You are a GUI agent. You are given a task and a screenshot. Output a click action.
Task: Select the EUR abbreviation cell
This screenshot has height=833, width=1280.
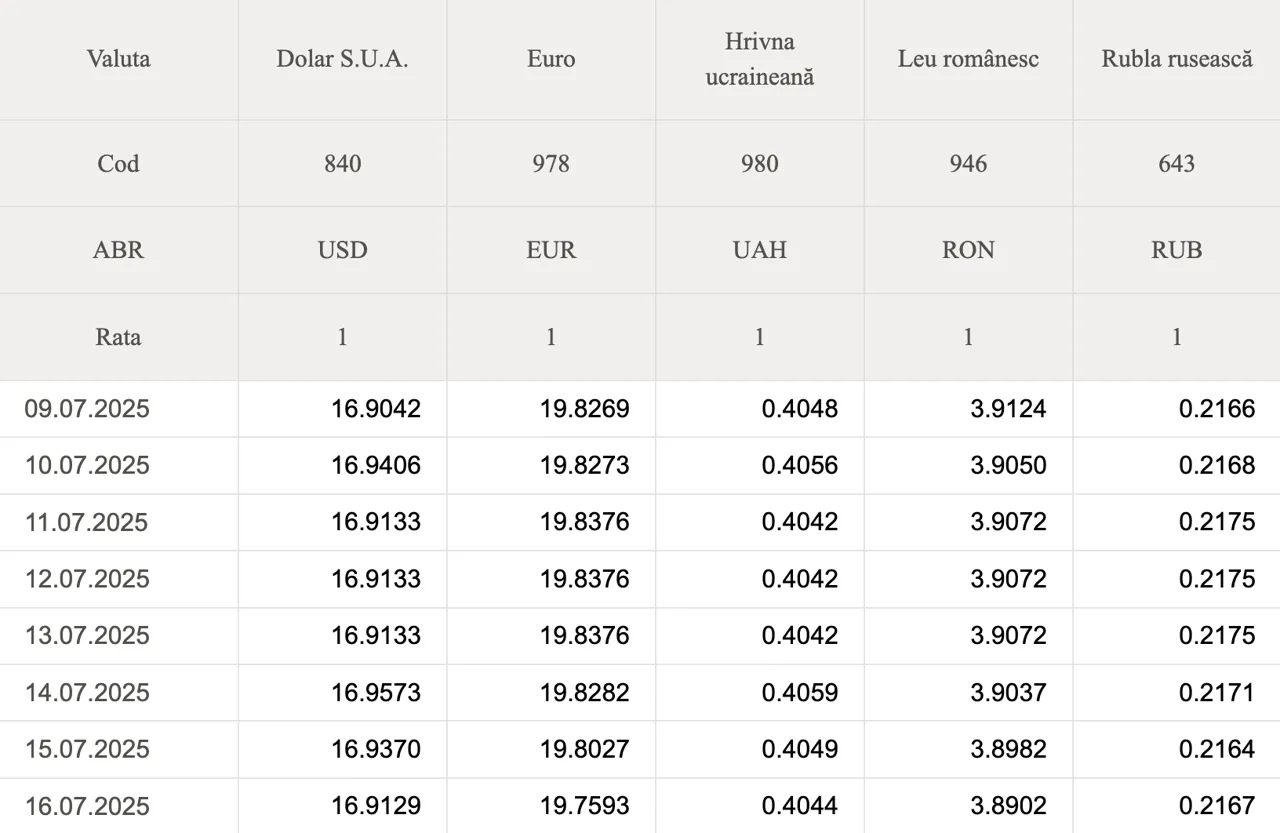tap(551, 250)
